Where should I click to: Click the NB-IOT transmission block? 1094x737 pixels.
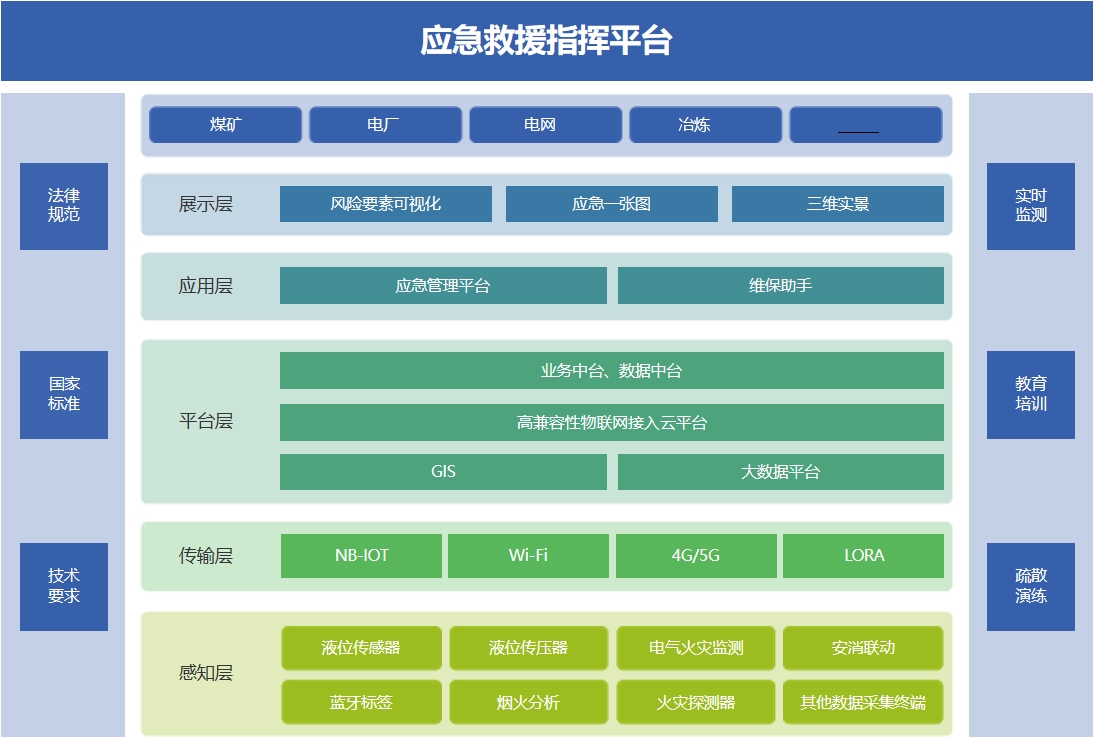coord(361,556)
